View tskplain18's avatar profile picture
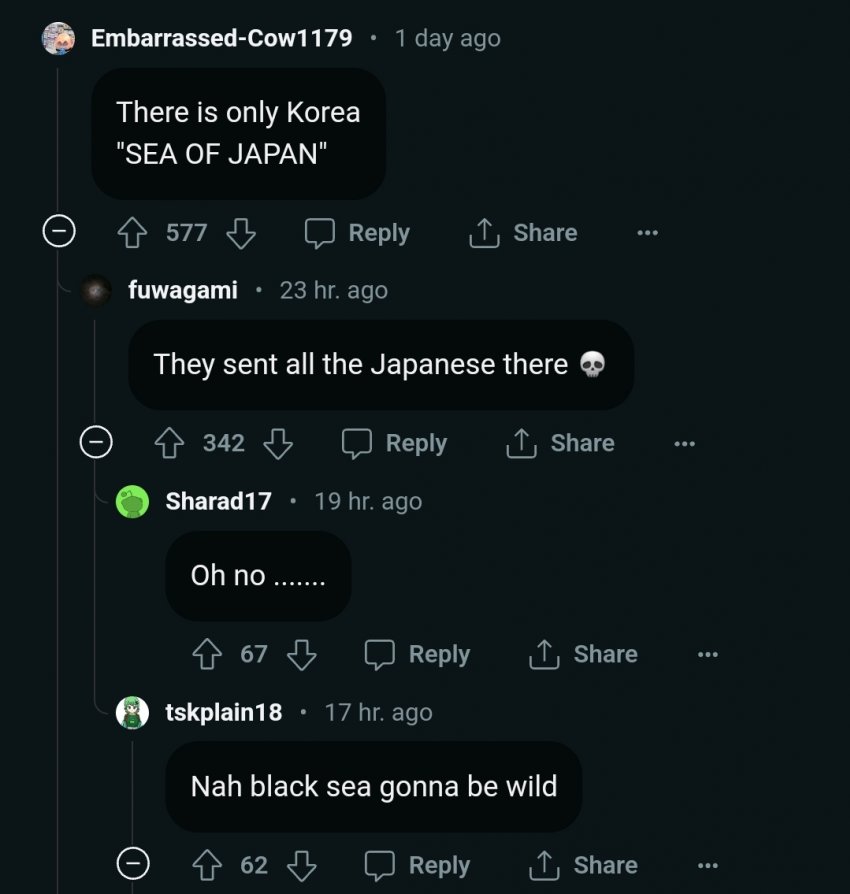 point(132,712)
